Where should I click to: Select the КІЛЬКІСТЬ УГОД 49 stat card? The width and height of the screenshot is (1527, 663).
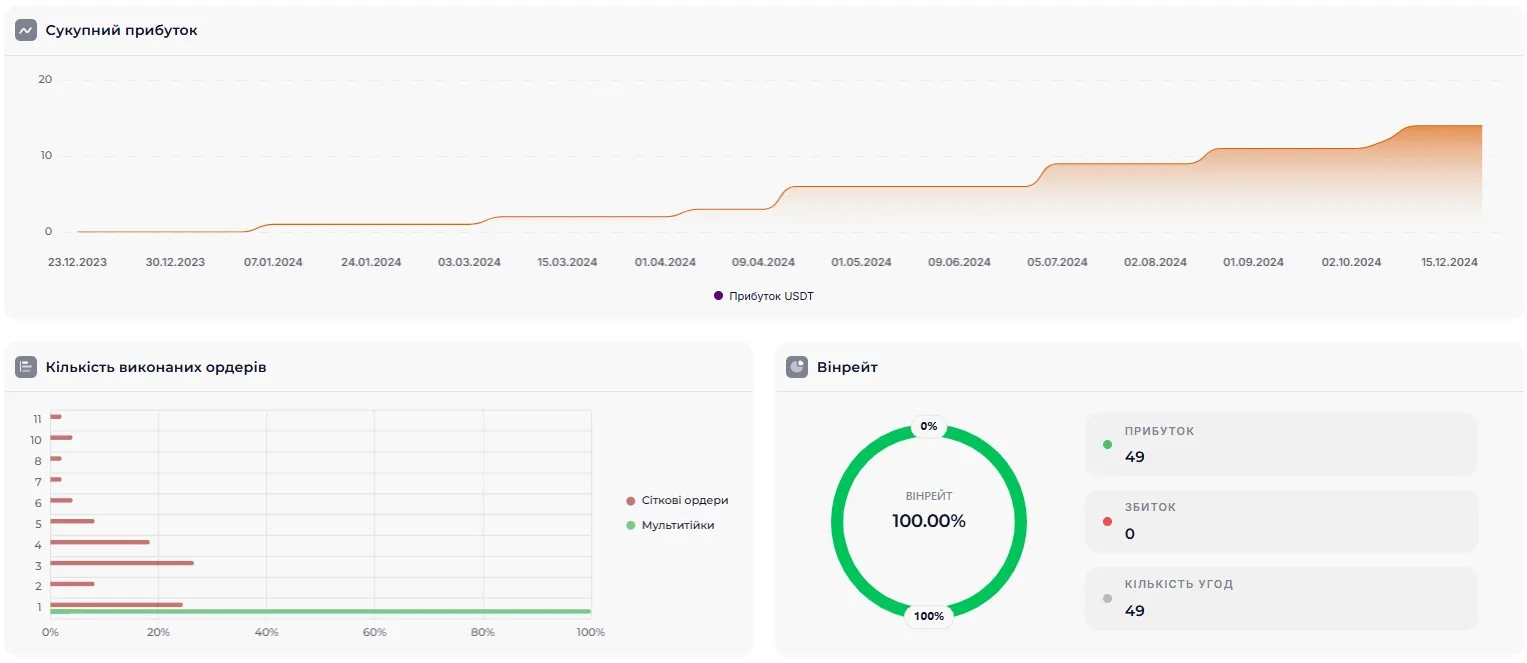(1280, 598)
